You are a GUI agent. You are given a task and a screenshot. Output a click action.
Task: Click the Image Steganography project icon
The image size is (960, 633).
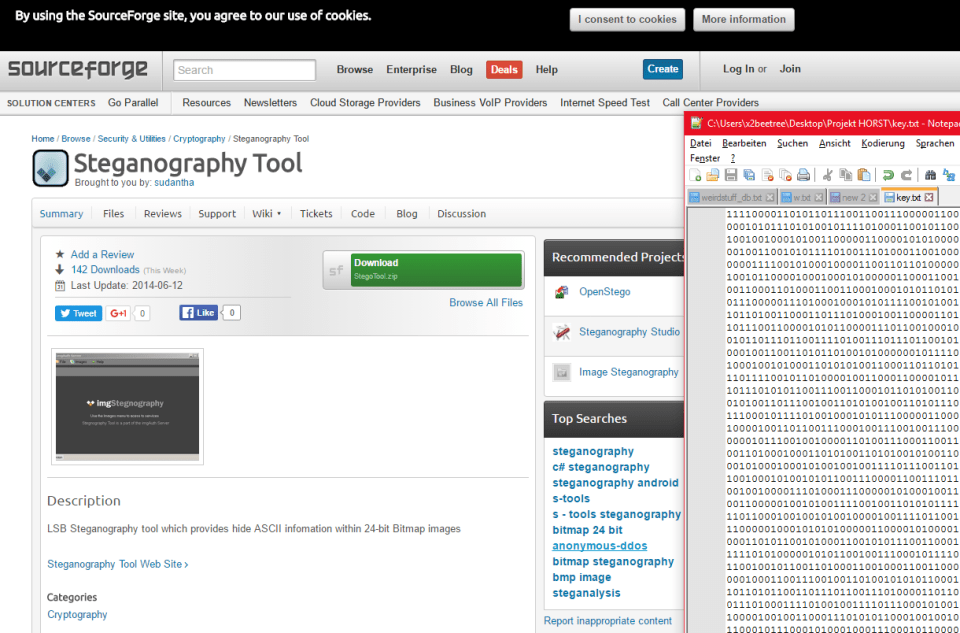[x=561, y=372]
